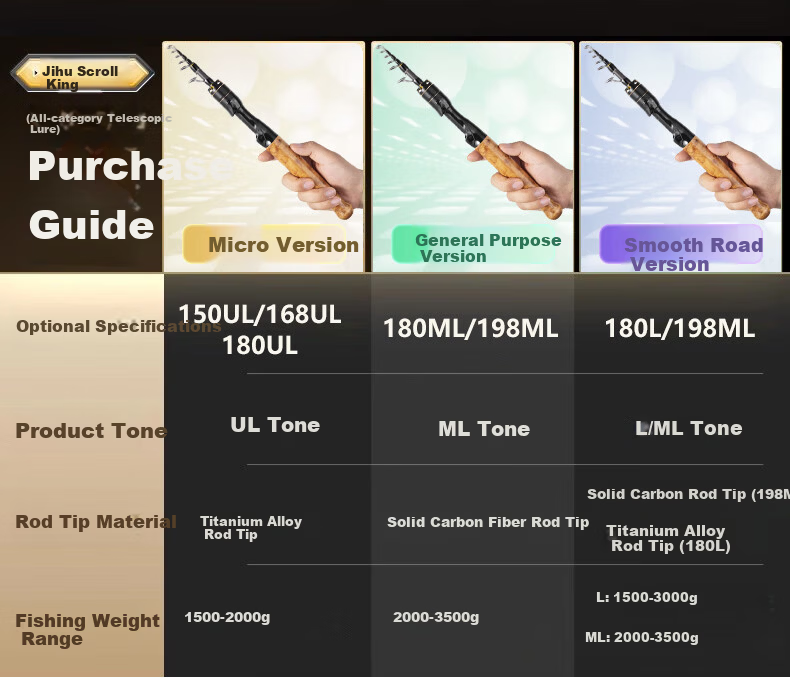Click the Jihu Scroll King badge

pos(82,74)
